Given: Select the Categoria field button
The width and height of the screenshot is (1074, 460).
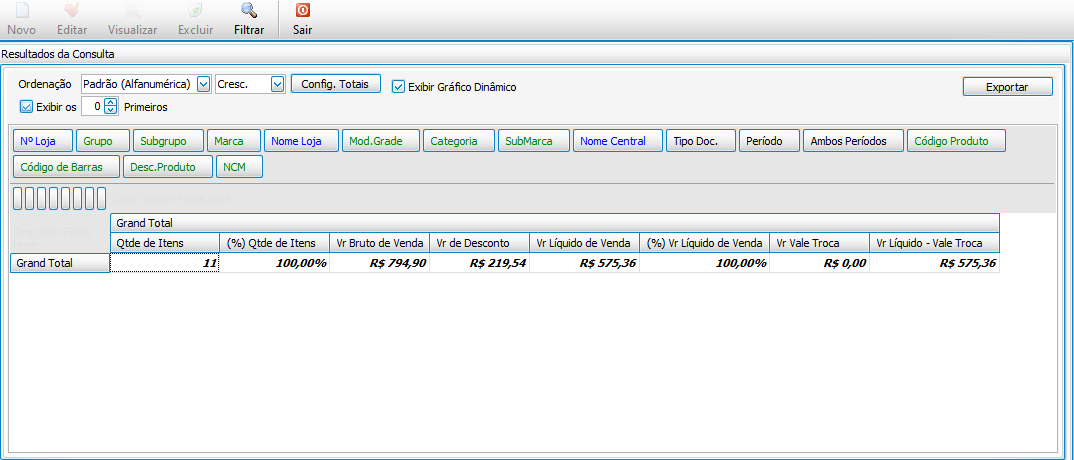Looking at the screenshot, I should pos(459,141).
